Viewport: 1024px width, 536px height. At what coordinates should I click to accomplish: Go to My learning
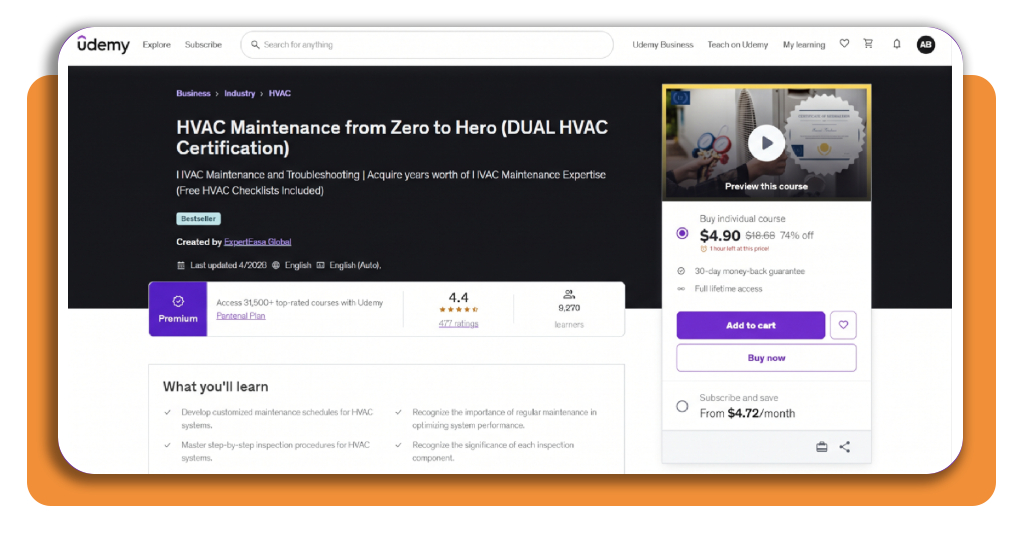pyautogui.click(x=804, y=44)
